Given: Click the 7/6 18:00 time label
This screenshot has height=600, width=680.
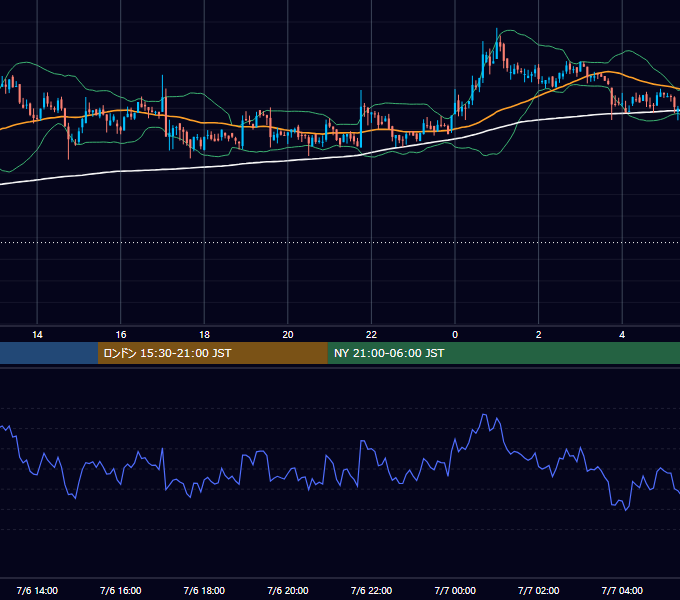Looking at the screenshot, I should point(204,590).
